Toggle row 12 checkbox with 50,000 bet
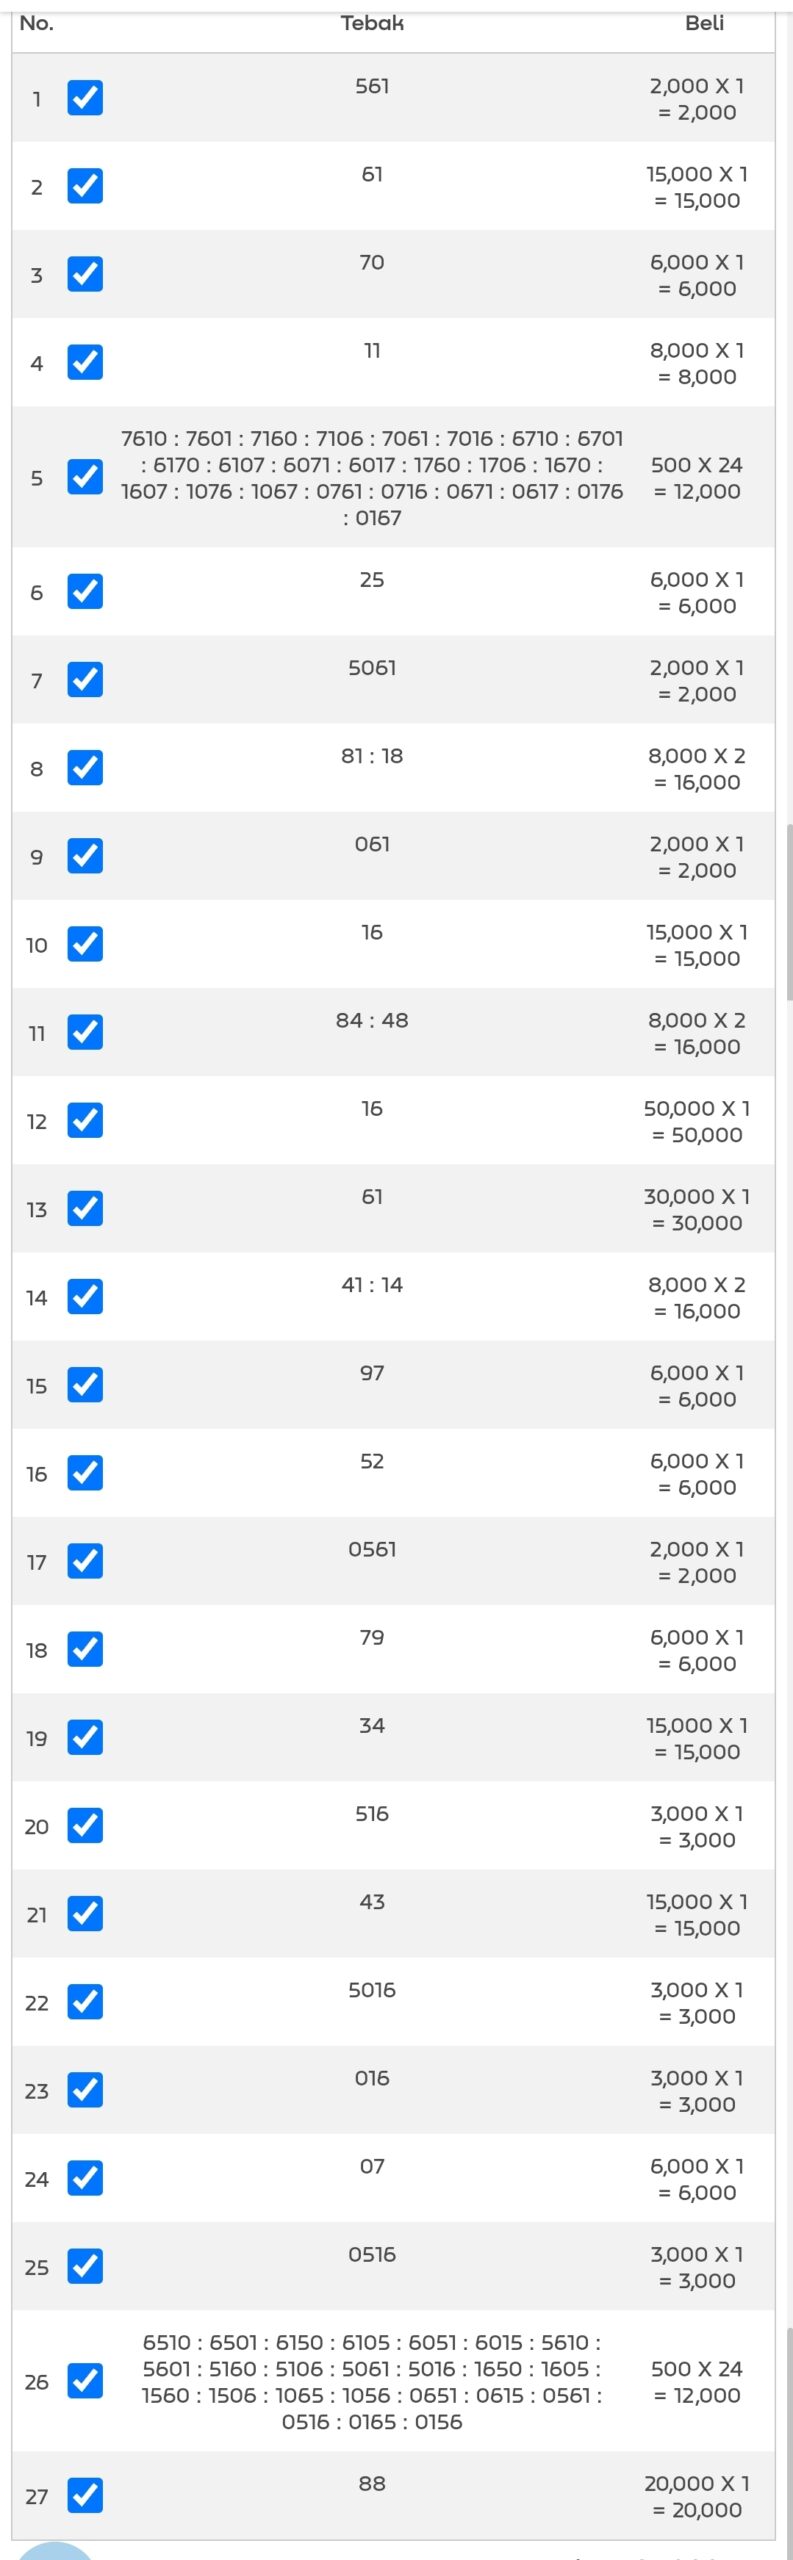 pos(85,1120)
